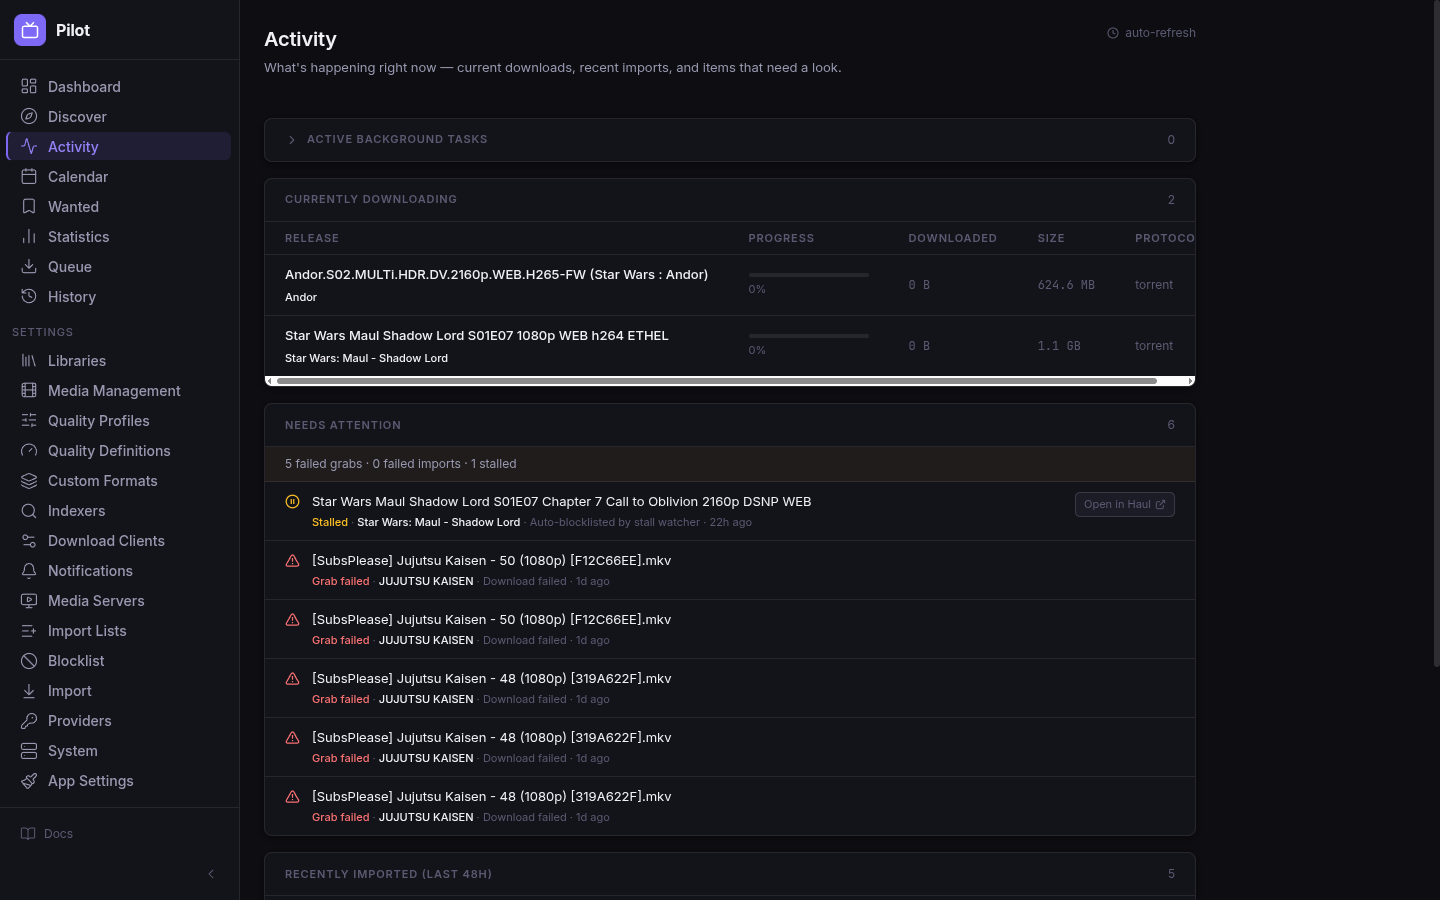This screenshot has height=900, width=1440.
Task: Go to Discover in the sidebar
Action: pyautogui.click(x=118, y=117)
